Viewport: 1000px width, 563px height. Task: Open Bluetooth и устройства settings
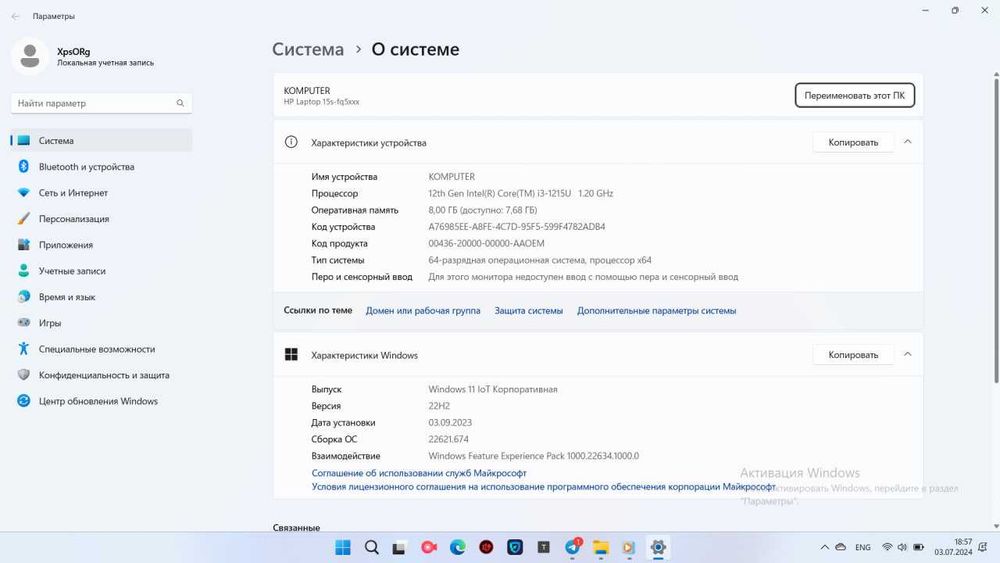click(101, 166)
